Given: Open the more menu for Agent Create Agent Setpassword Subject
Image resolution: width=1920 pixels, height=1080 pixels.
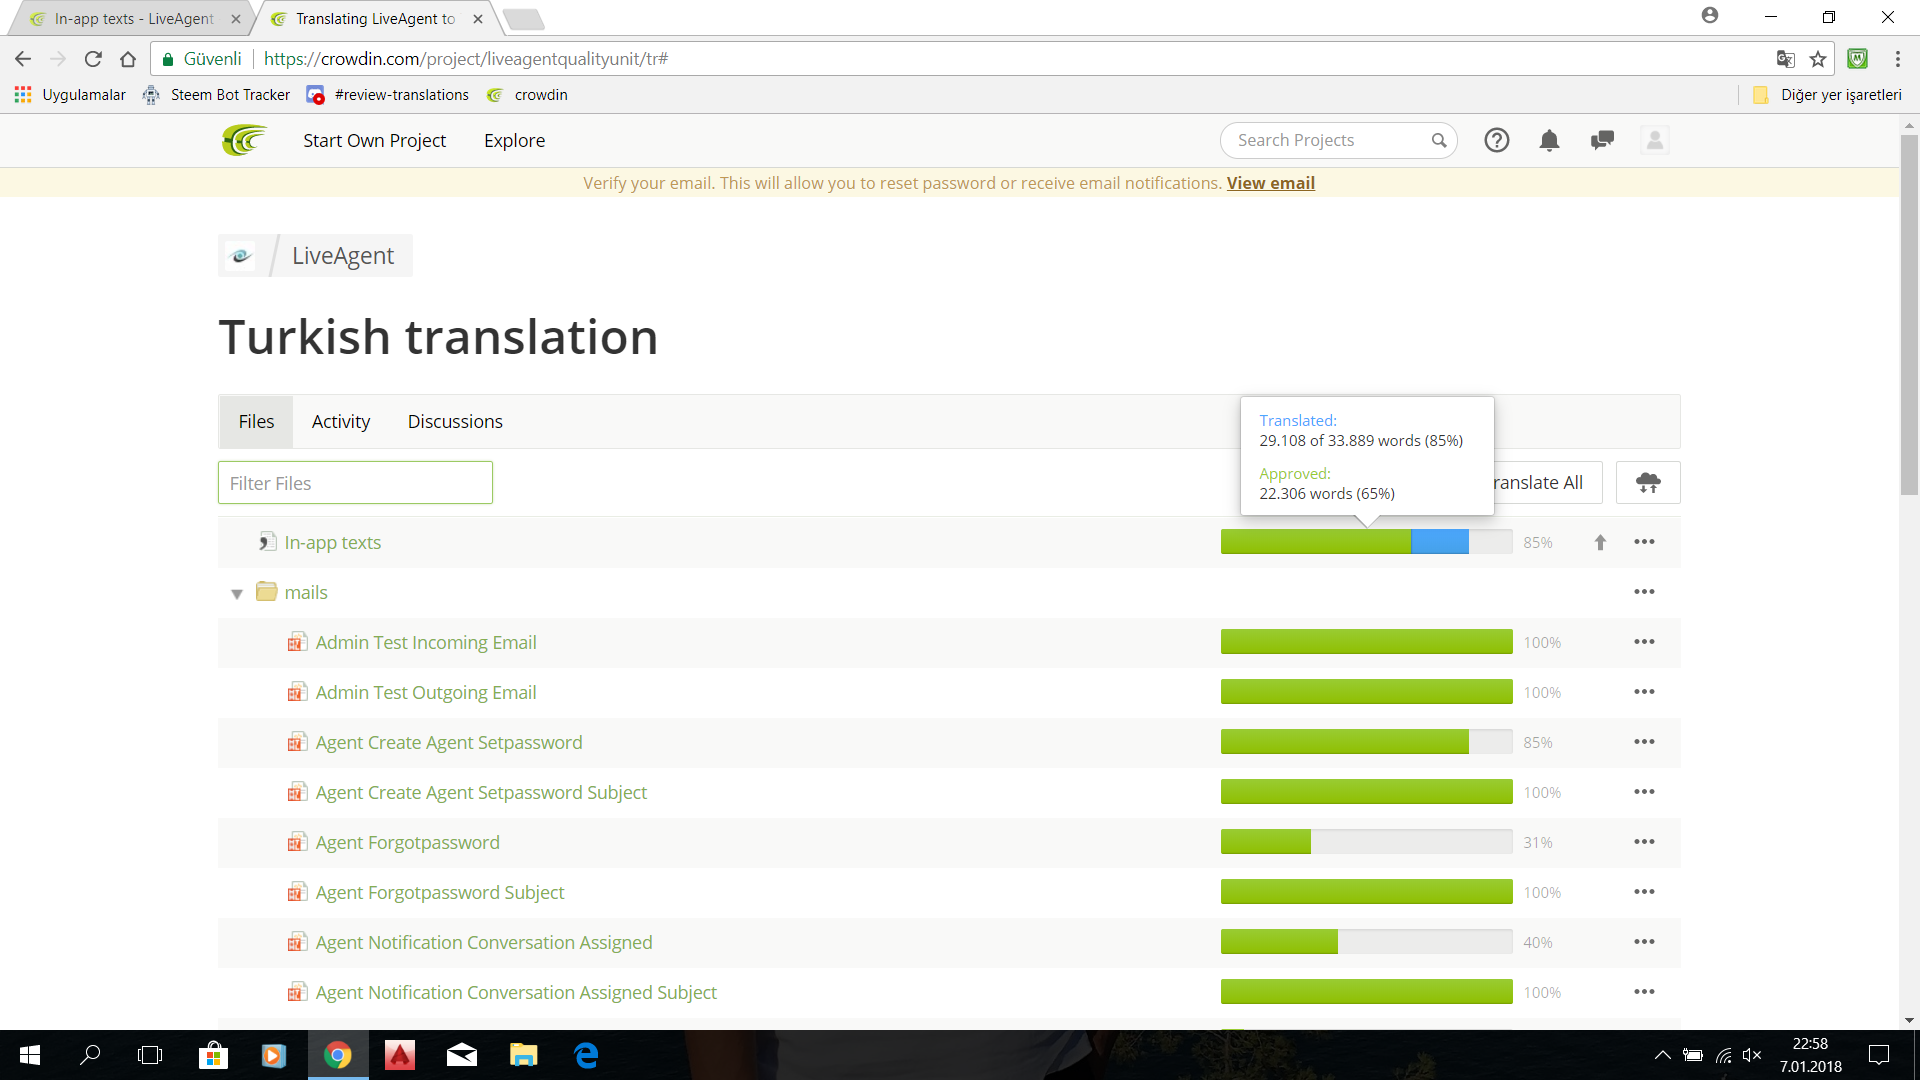Looking at the screenshot, I should [x=1644, y=792].
